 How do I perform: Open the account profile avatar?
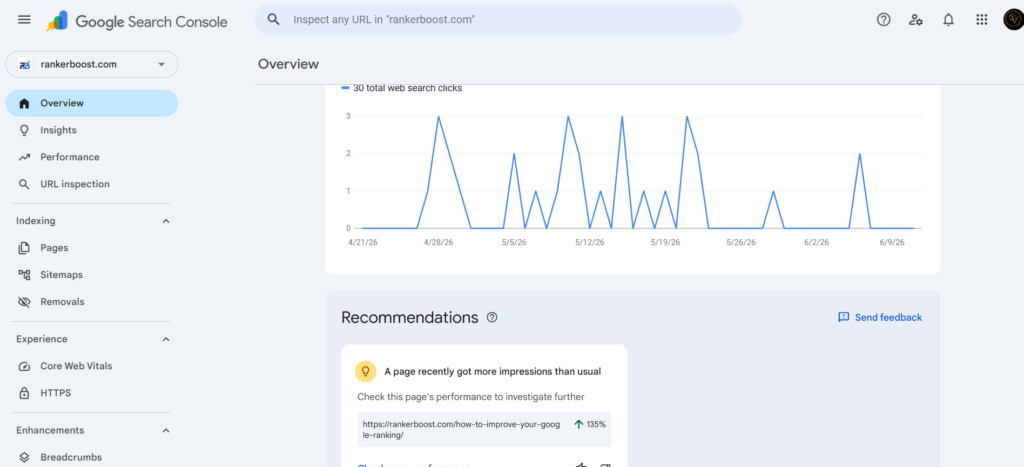click(x=1013, y=20)
